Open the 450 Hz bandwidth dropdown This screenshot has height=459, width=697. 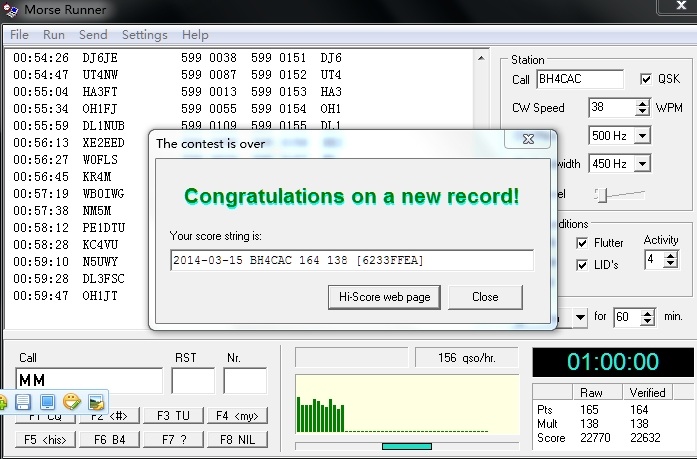[643, 164]
